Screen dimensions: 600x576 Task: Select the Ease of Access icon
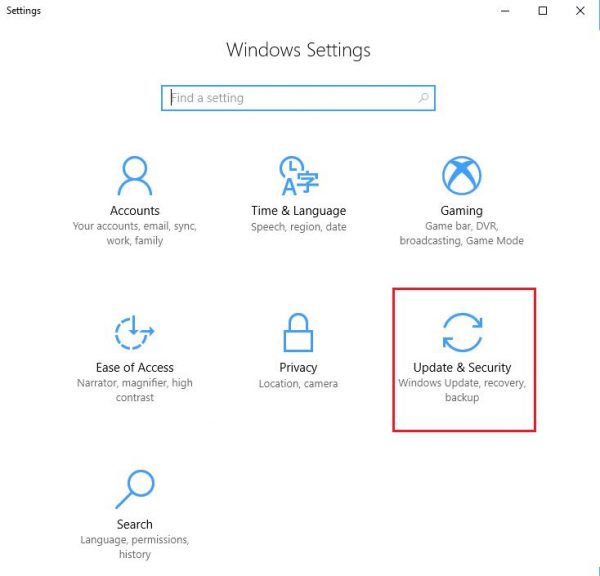(x=135, y=334)
